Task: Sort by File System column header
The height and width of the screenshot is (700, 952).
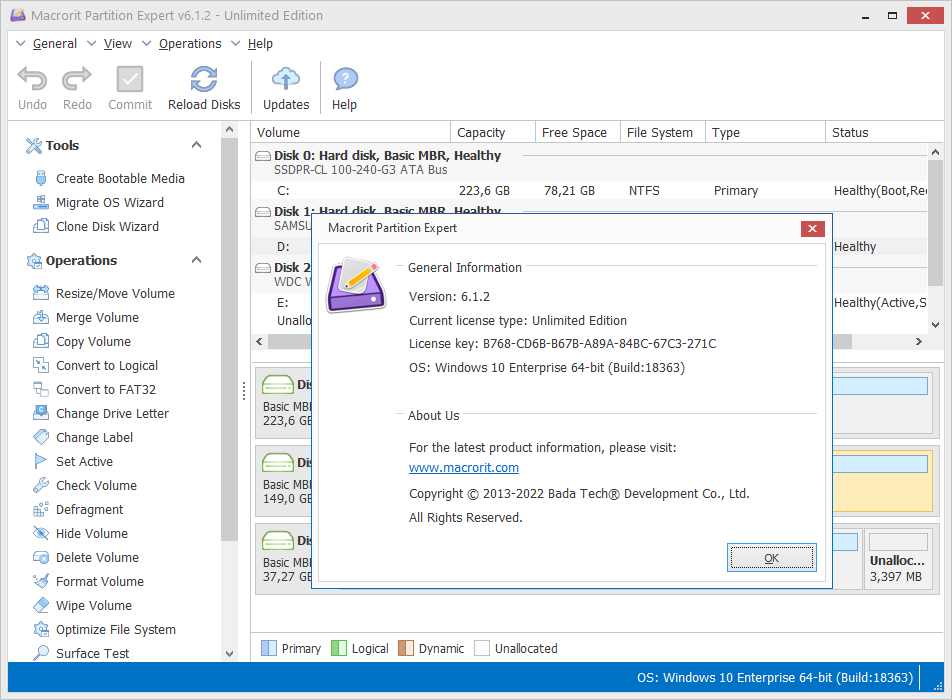Action: click(x=663, y=132)
